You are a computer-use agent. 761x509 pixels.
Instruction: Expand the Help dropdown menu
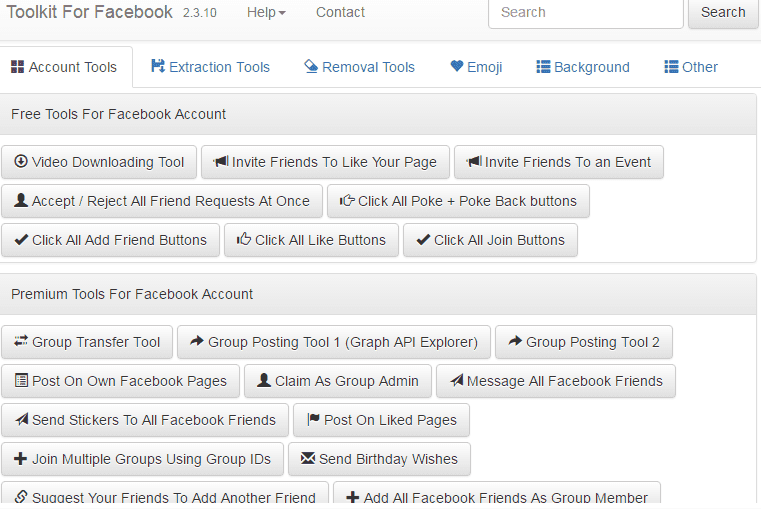[x=266, y=13]
